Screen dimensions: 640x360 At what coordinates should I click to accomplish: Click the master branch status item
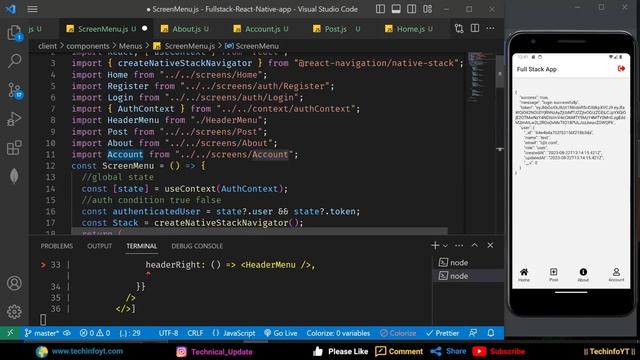pos(41,333)
